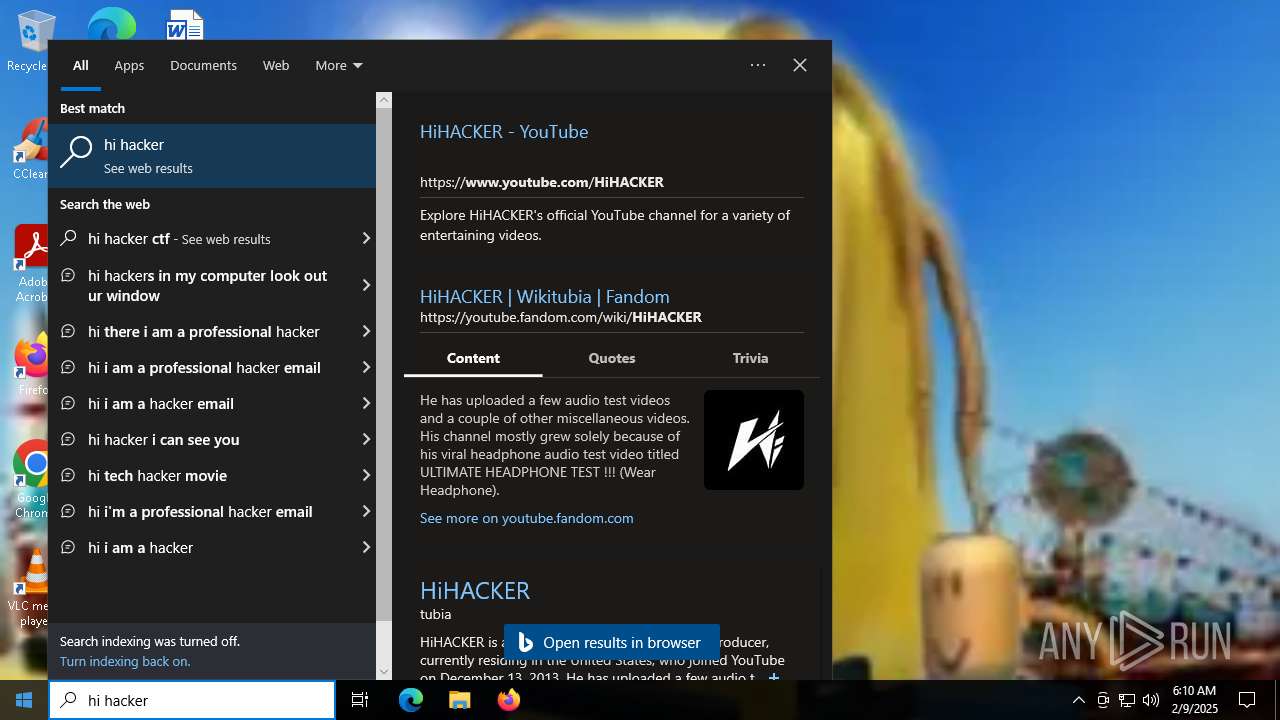Open the Firefox desktop shortcut
The height and width of the screenshot is (720, 1280).
pyautogui.click(x=31, y=365)
